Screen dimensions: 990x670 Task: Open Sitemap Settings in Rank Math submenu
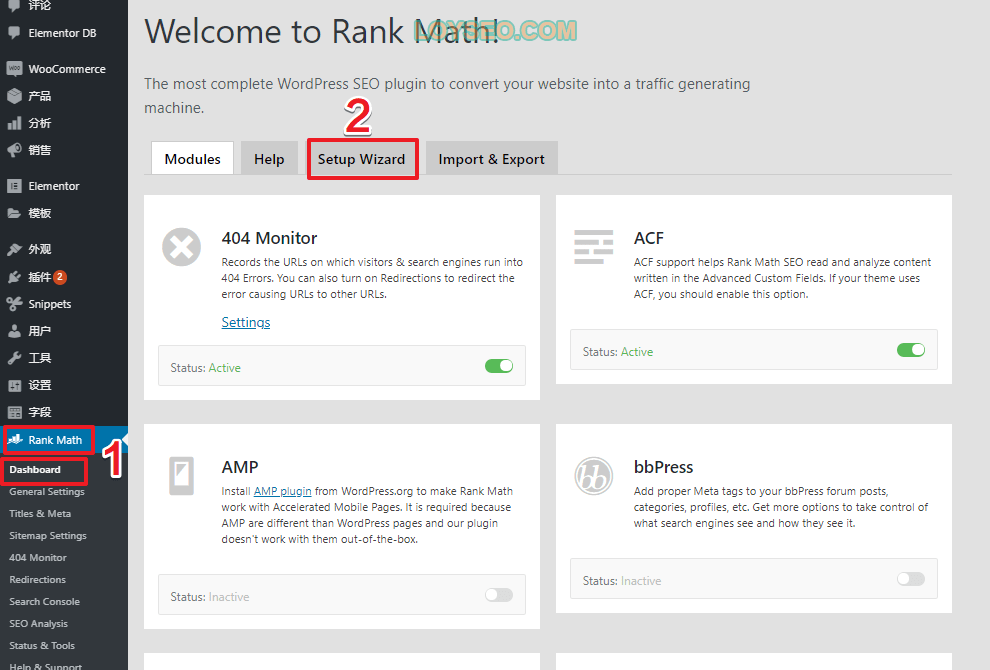(x=48, y=536)
